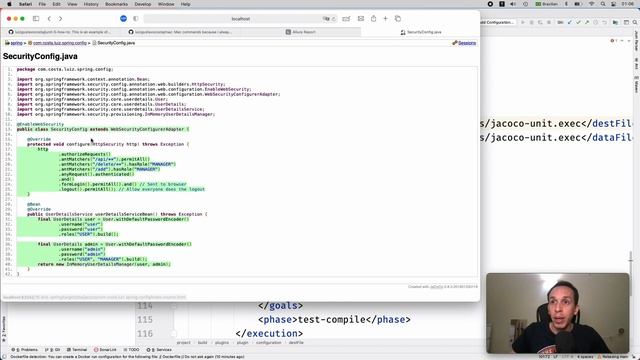Click the SecurityConfig.java page heading
This screenshot has height=360, width=640.
click(x=40, y=56)
